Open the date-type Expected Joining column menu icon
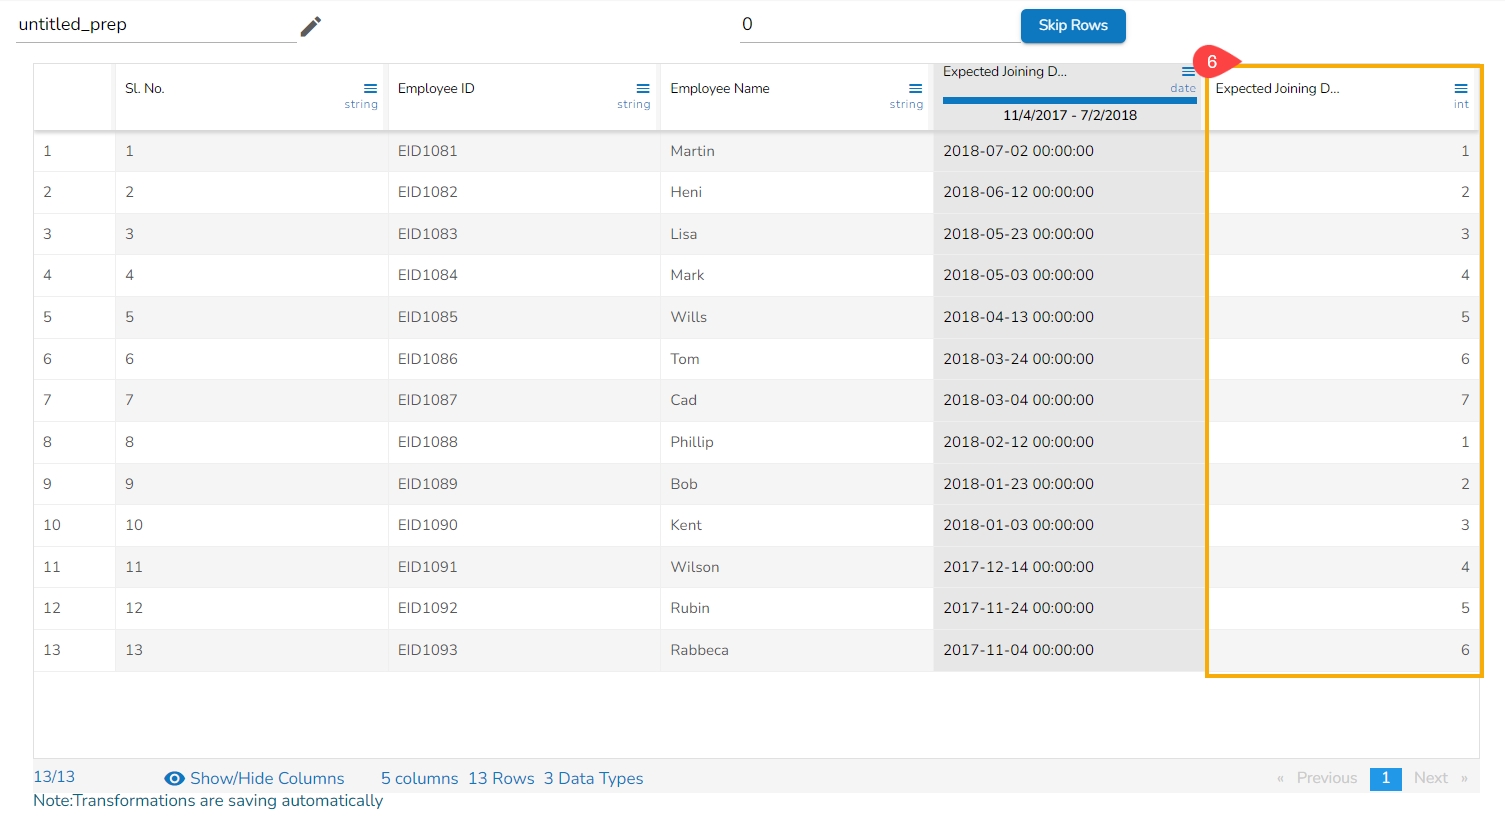Image resolution: width=1505 pixels, height=828 pixels. pyautogui.click(x=1188, y=72)
